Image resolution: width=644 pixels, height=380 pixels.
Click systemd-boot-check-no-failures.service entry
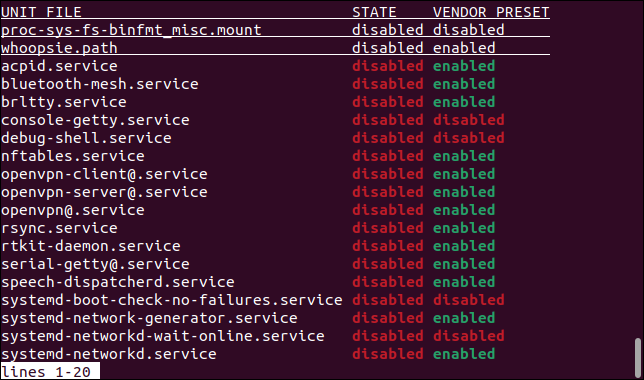172,300
